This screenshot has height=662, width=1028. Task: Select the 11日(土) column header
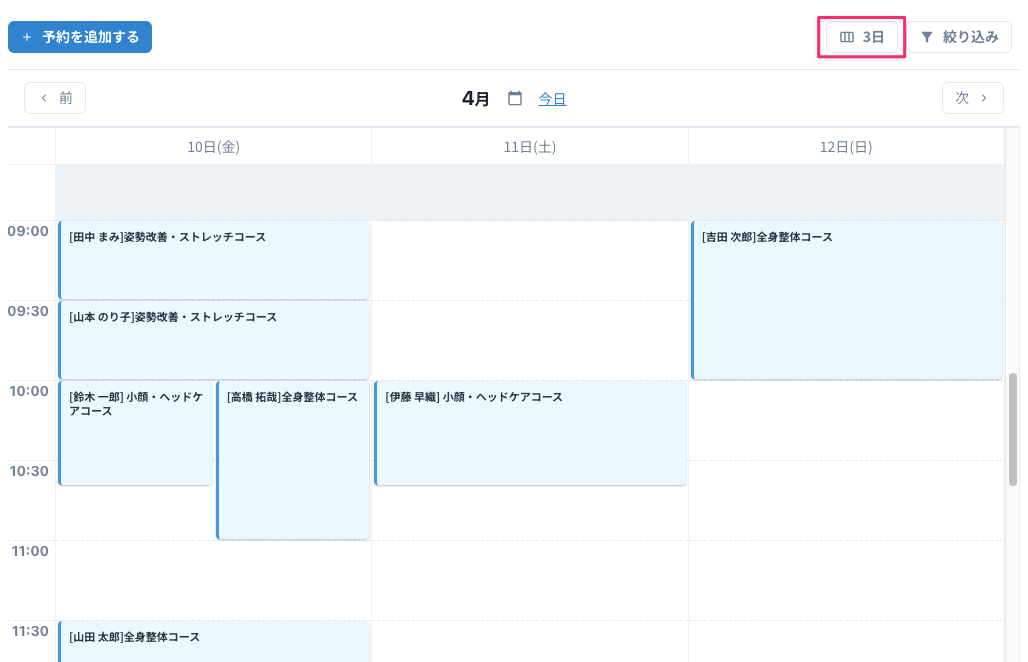(x=530, y=147)
